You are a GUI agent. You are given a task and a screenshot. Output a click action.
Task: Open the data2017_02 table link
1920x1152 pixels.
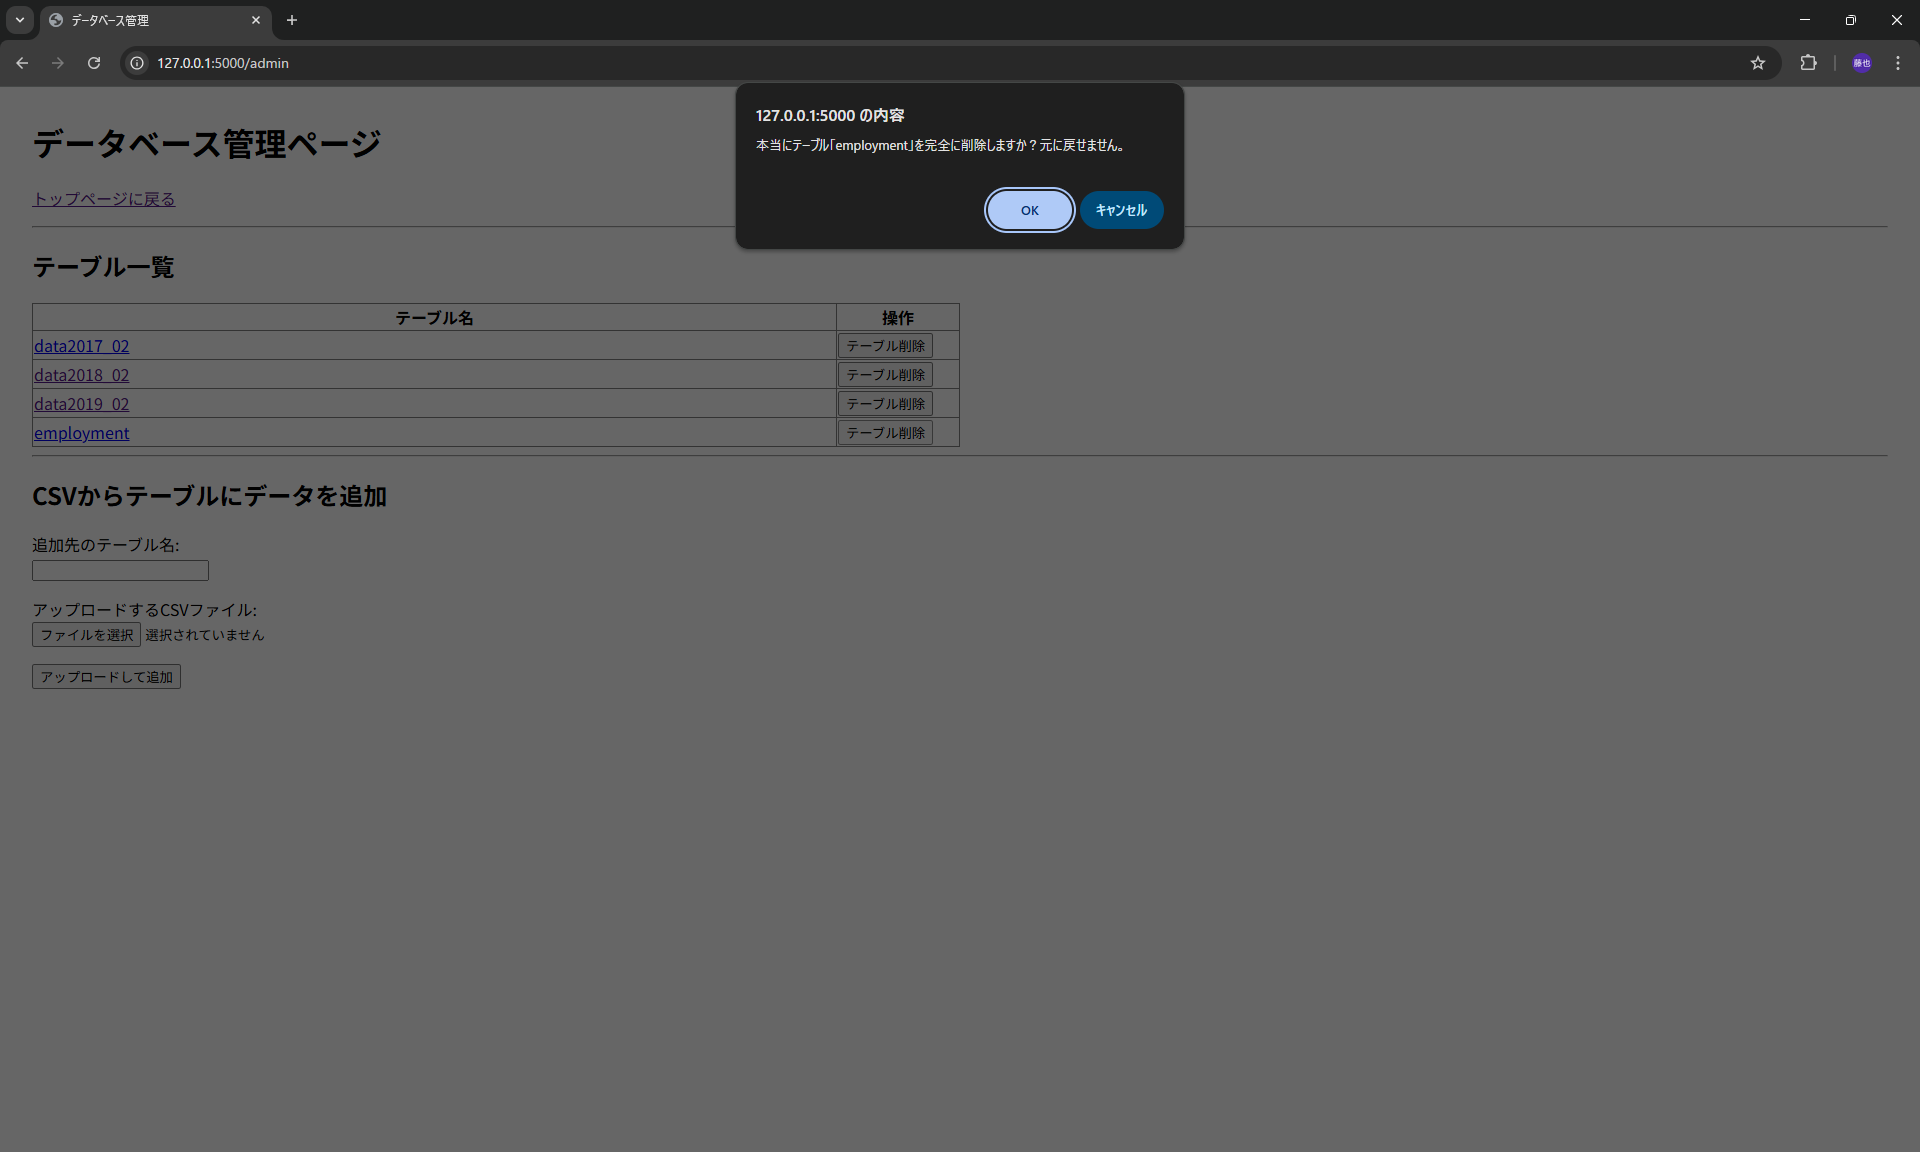tap(82, 346)
